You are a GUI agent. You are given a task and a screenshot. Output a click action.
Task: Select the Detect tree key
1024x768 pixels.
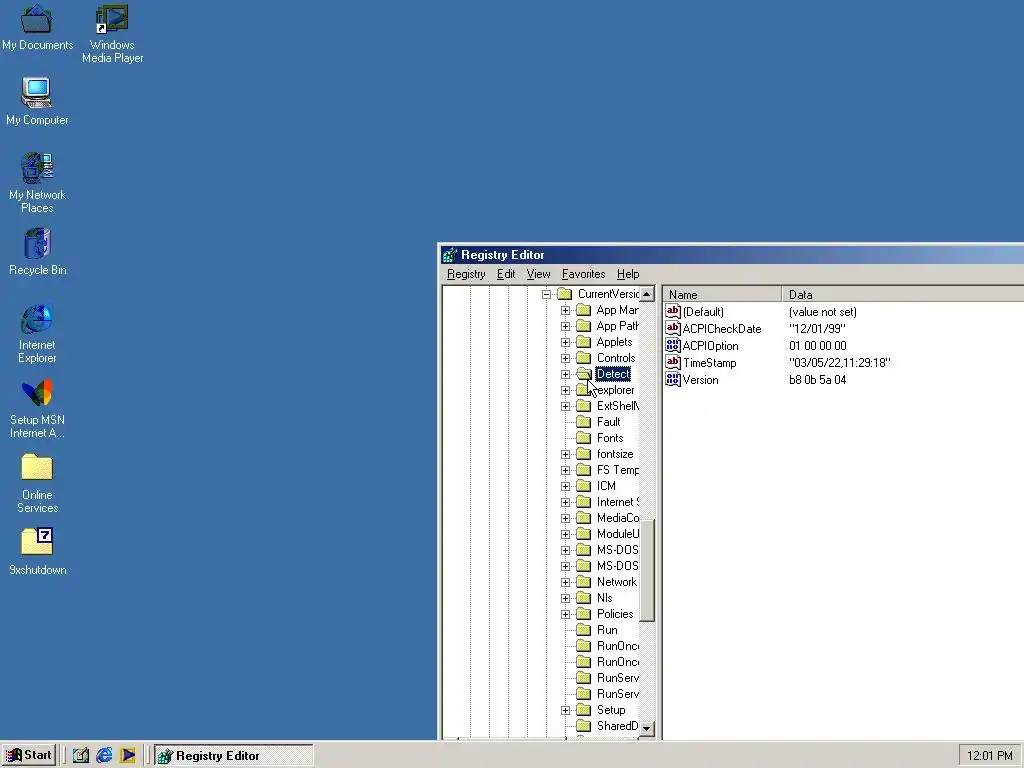tap(613, 374)
